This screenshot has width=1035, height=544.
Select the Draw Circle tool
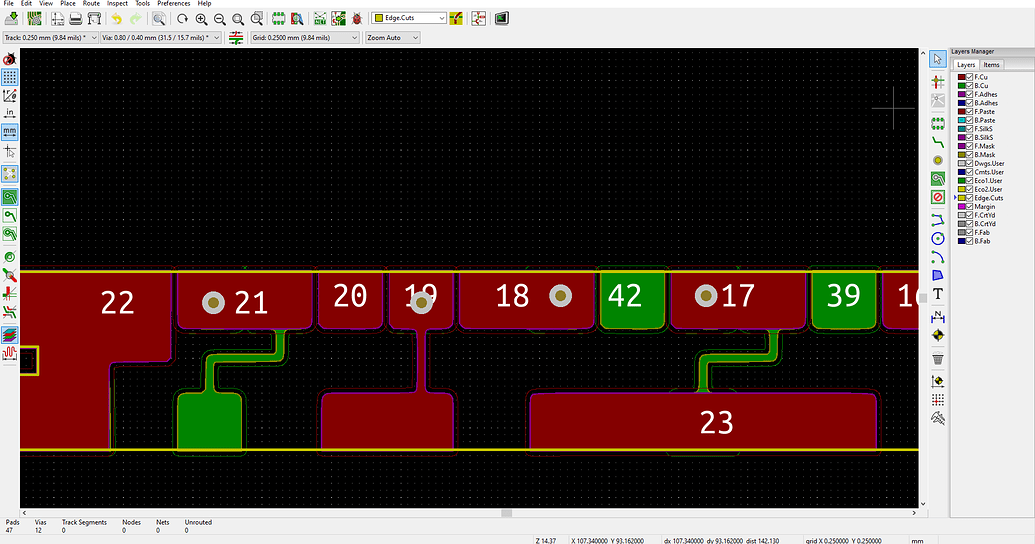(937, 238)
